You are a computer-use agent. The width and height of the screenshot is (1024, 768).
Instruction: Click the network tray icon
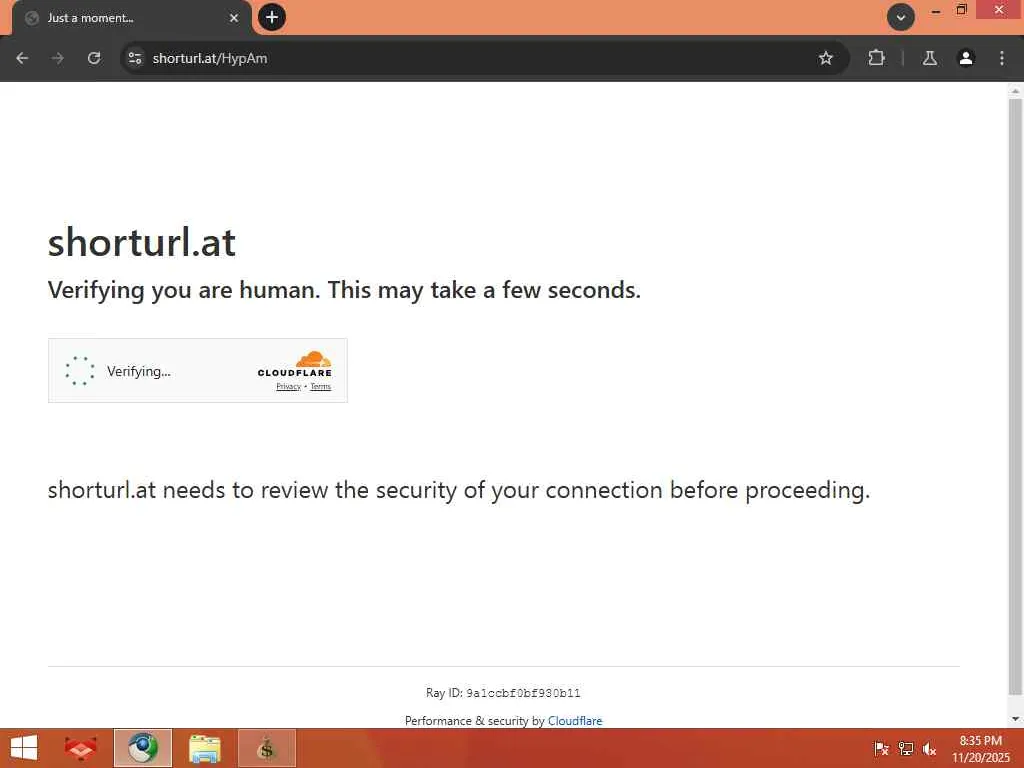(906, 748)
